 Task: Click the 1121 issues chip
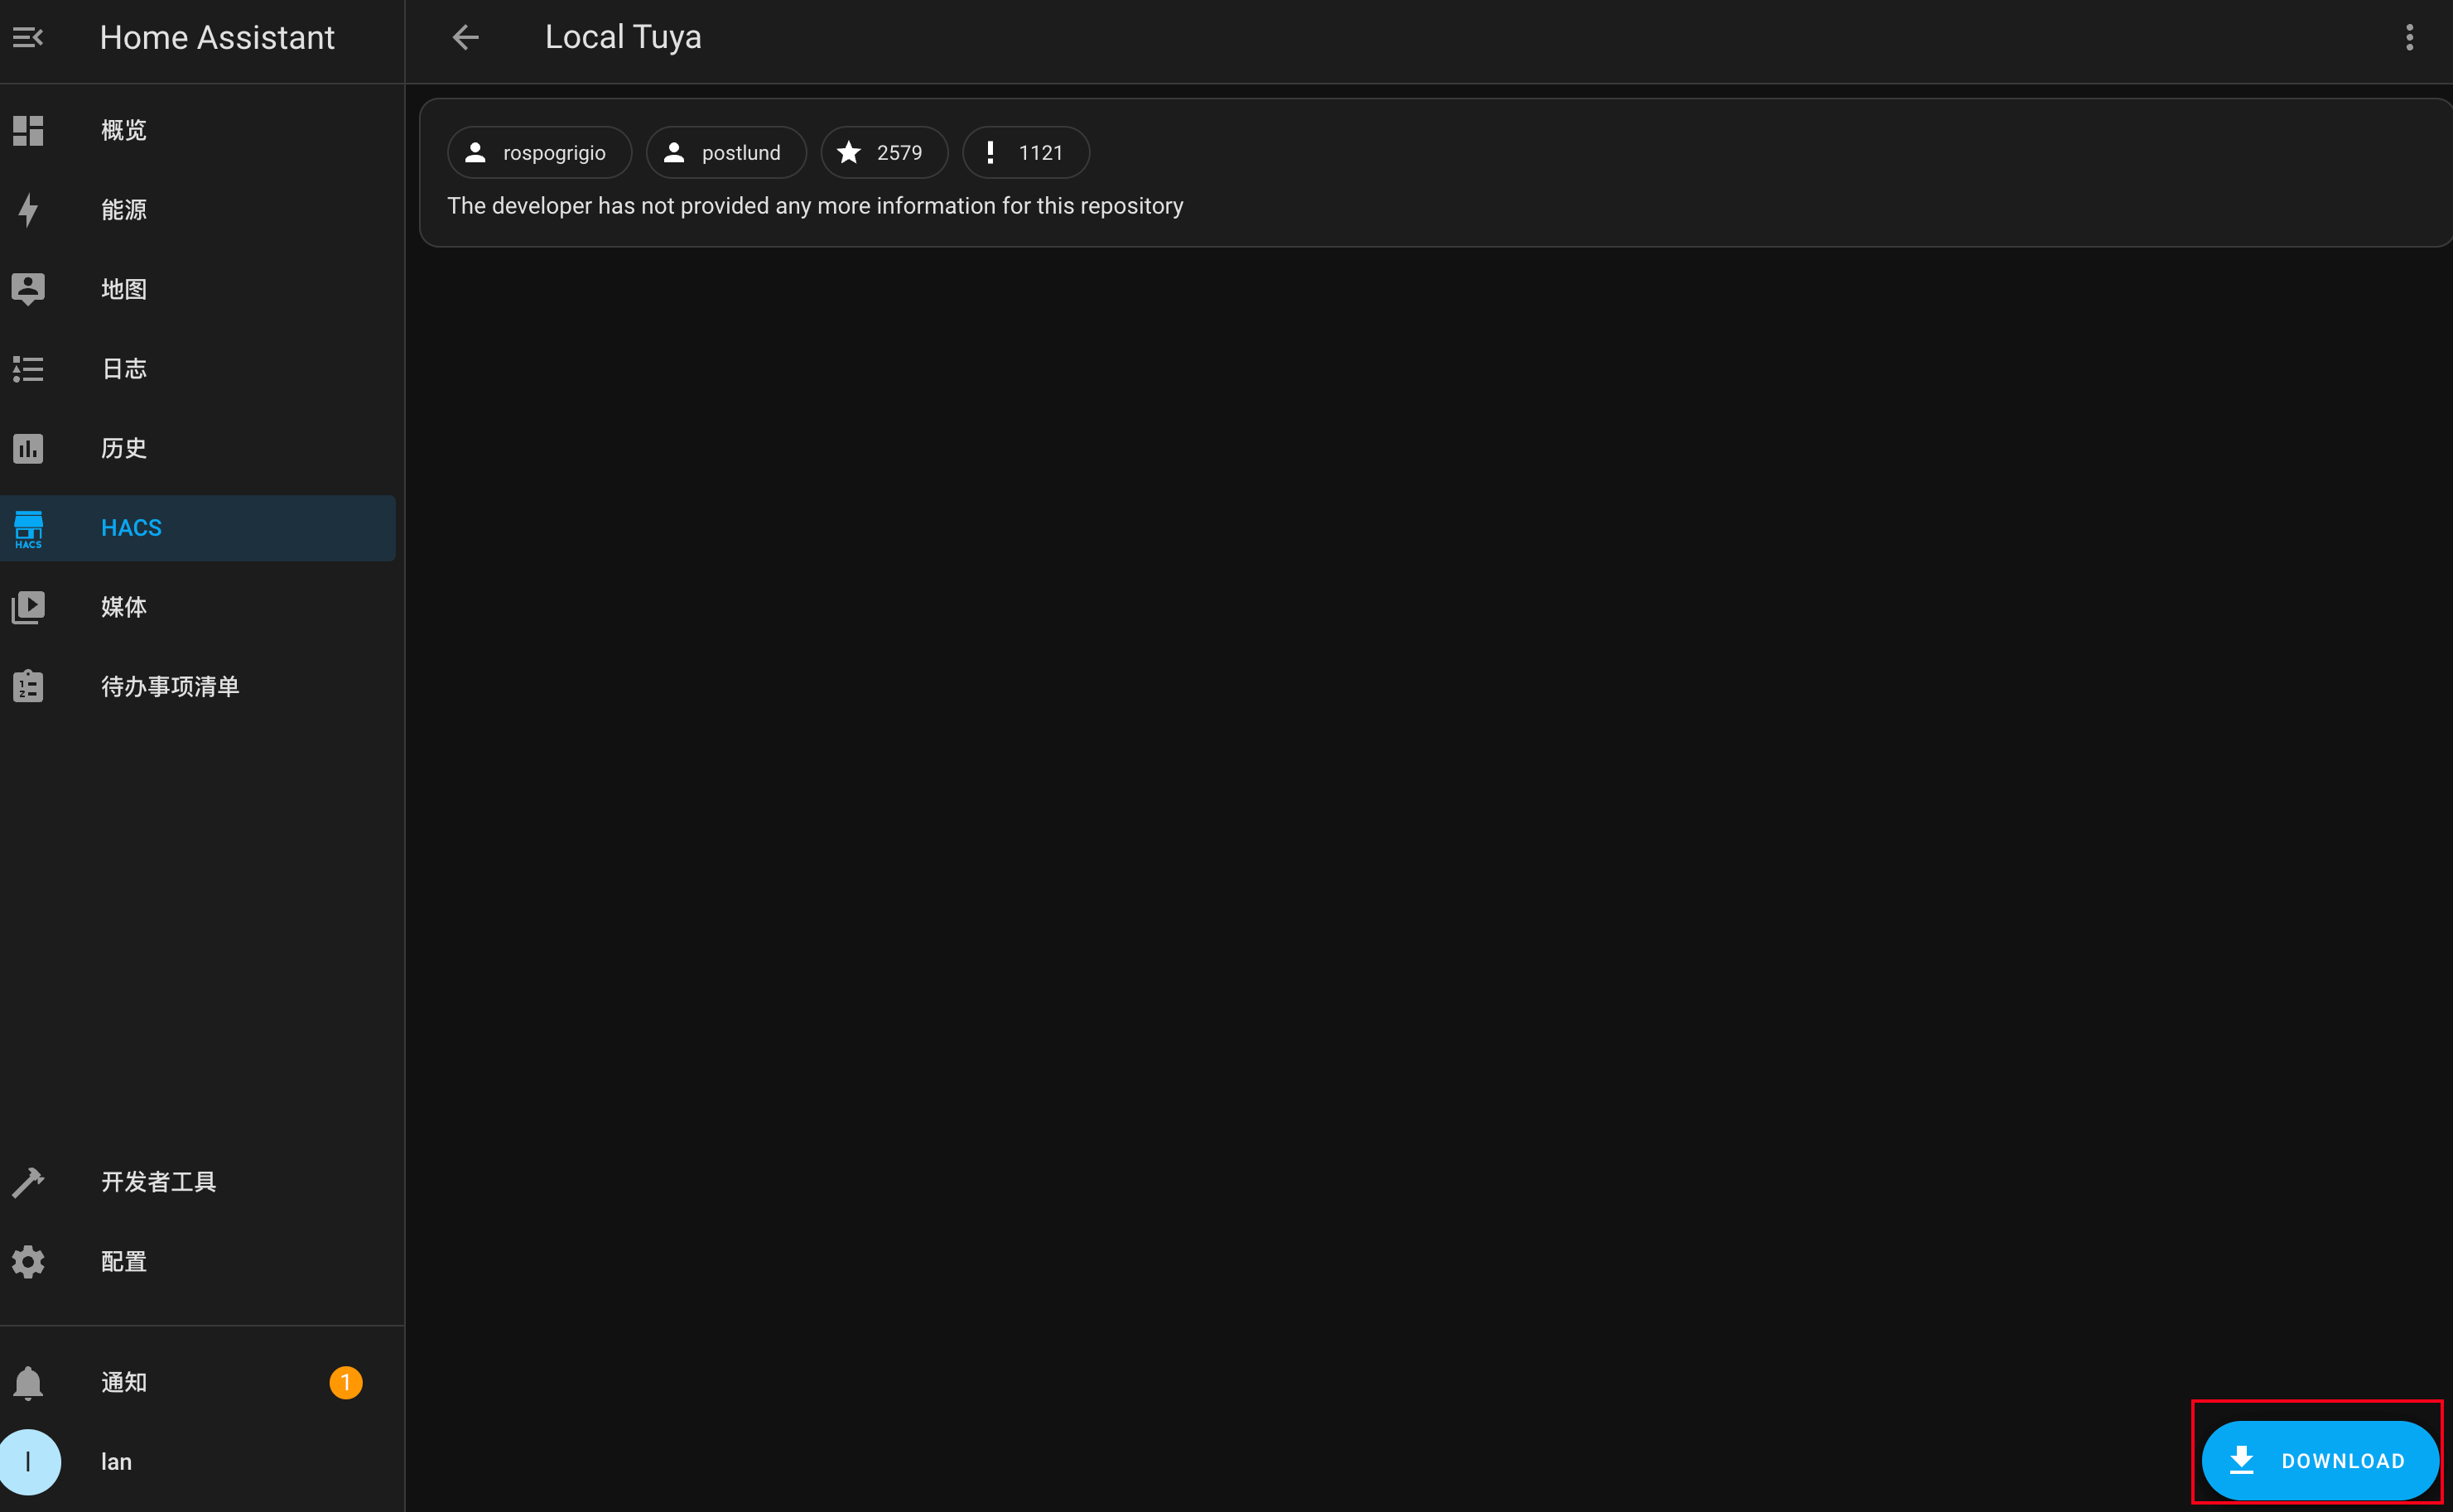click(x=1026, y=152)
